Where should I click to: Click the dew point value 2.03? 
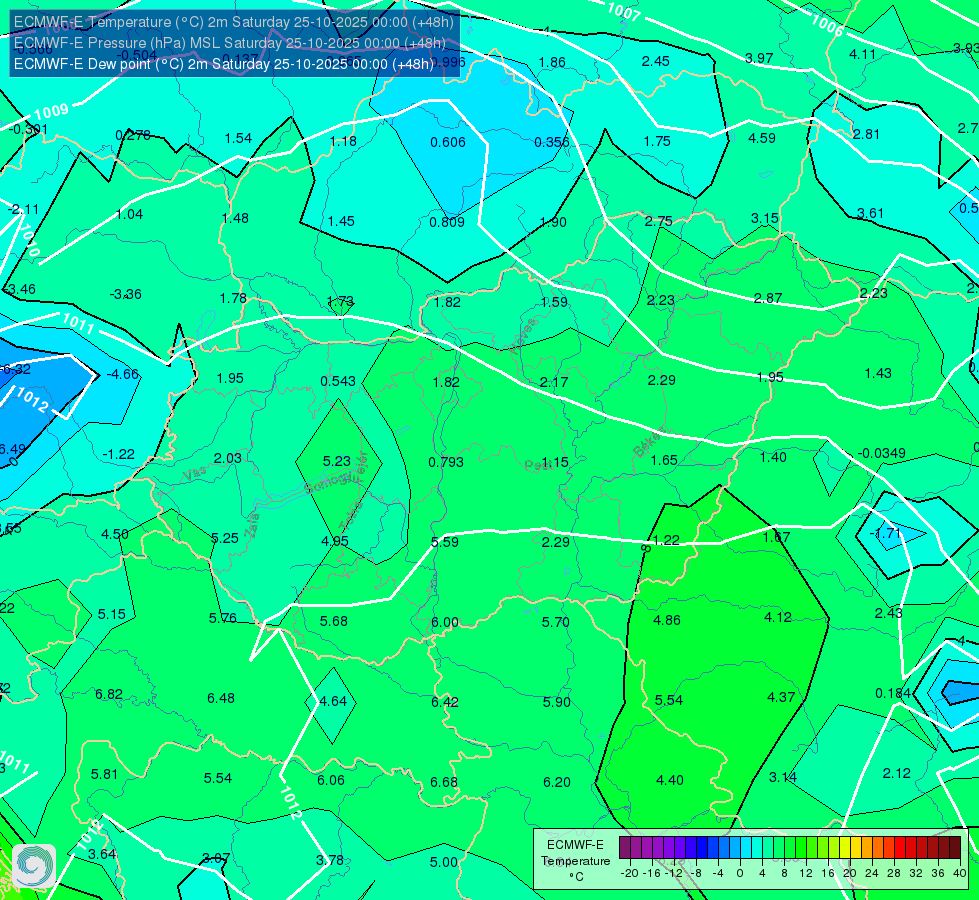point(227,458)
